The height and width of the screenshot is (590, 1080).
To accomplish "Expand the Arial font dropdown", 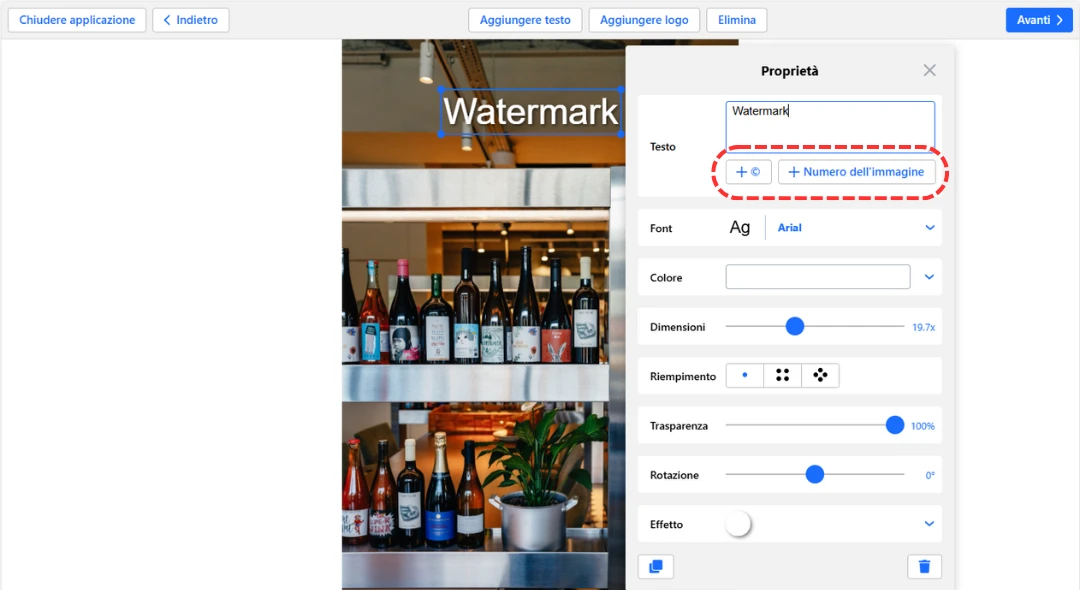I will click(x=930, y=228).
